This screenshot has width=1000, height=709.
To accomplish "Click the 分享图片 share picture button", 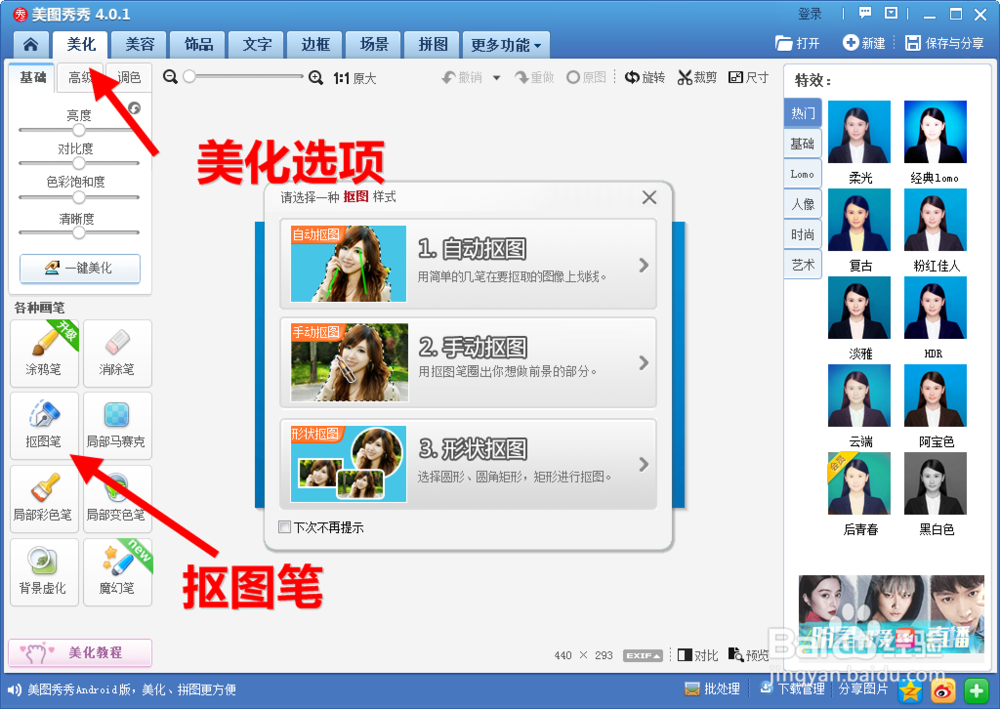I will click(864, 689).
